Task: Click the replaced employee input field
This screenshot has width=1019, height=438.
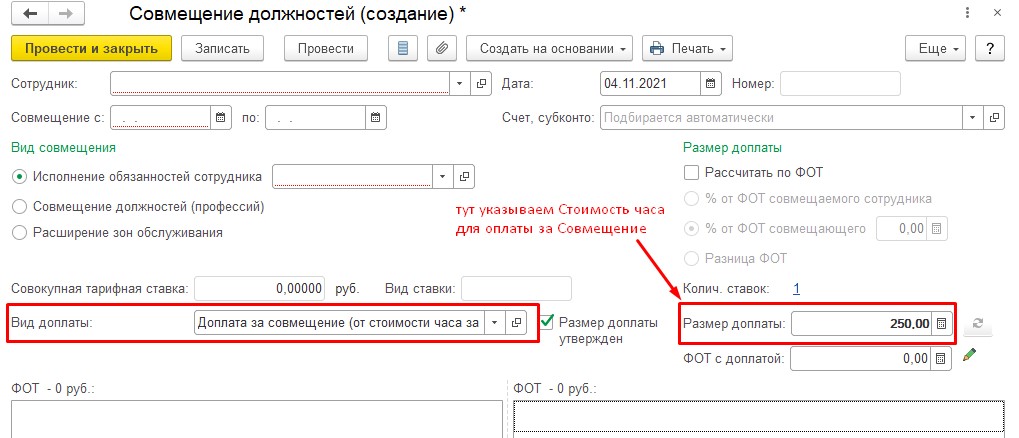Action: [352, 176]
